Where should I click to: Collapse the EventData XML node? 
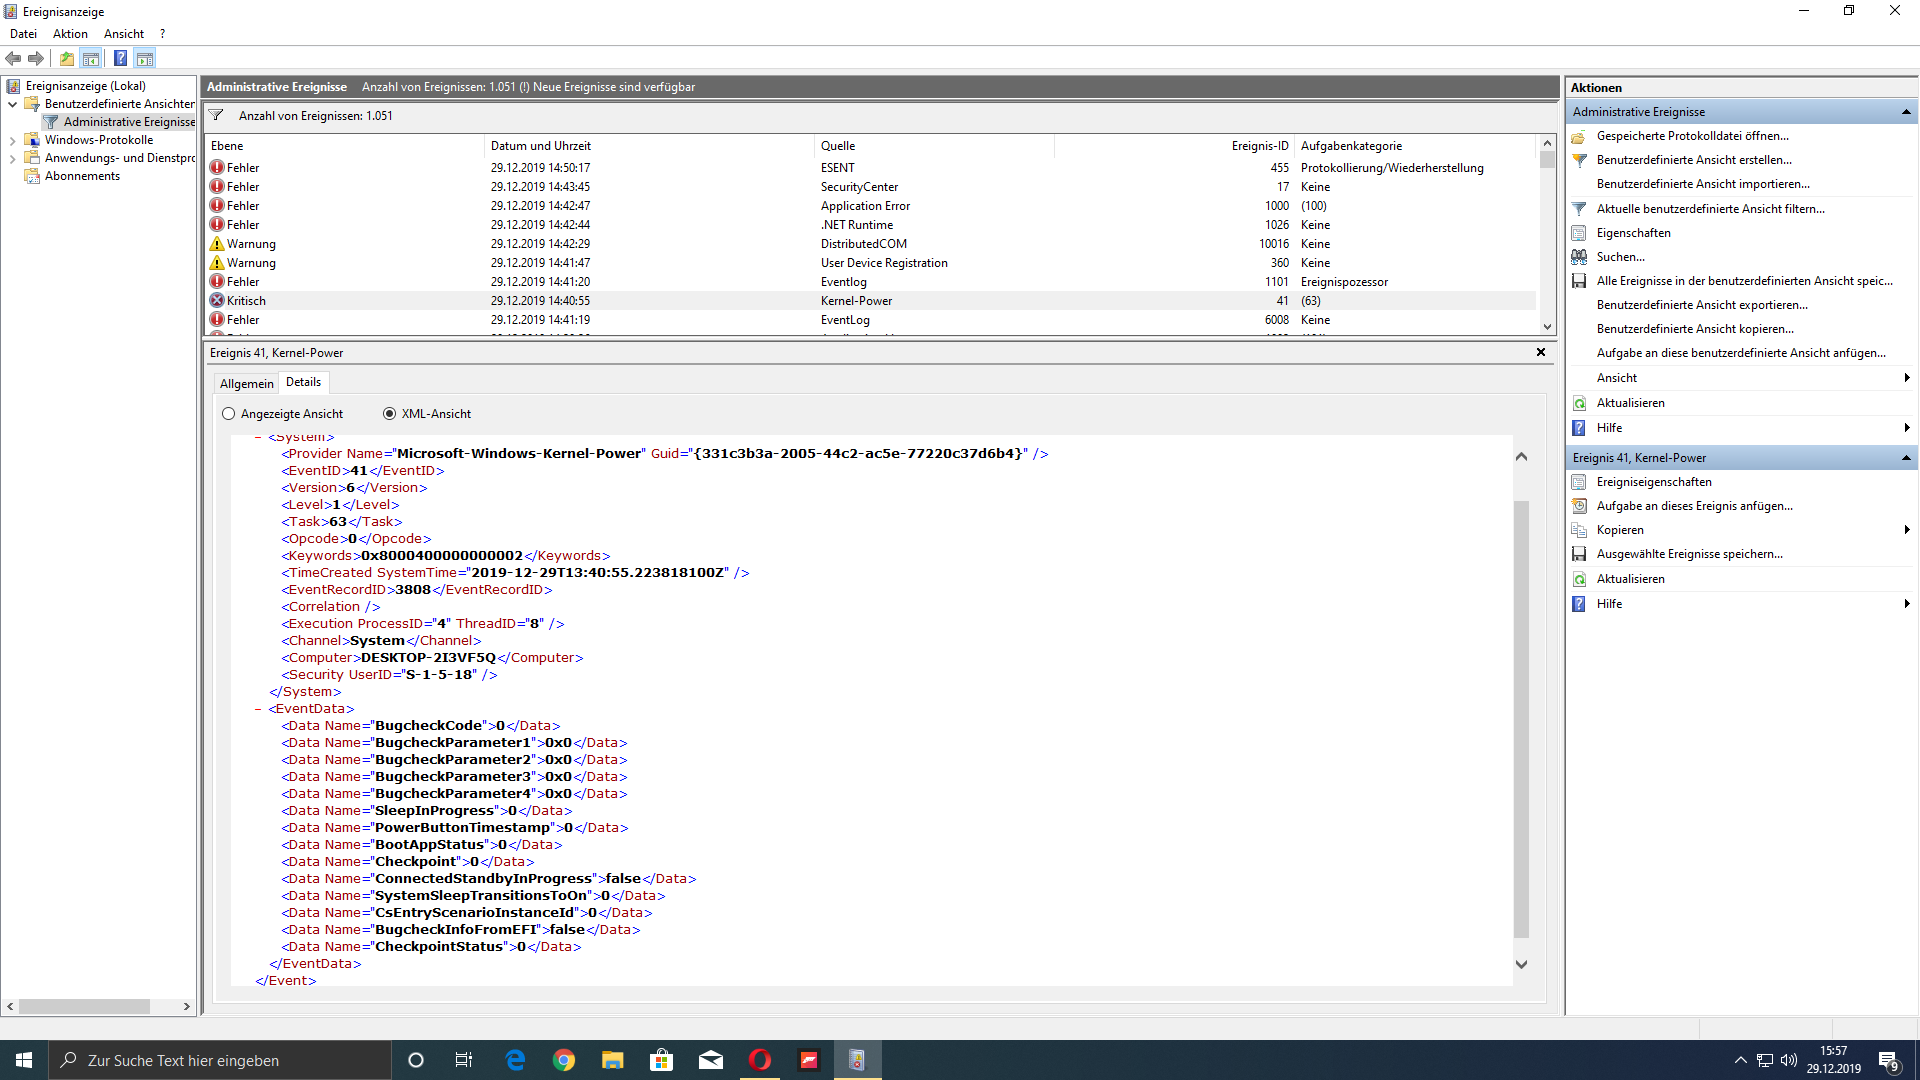tap(258, 709)
